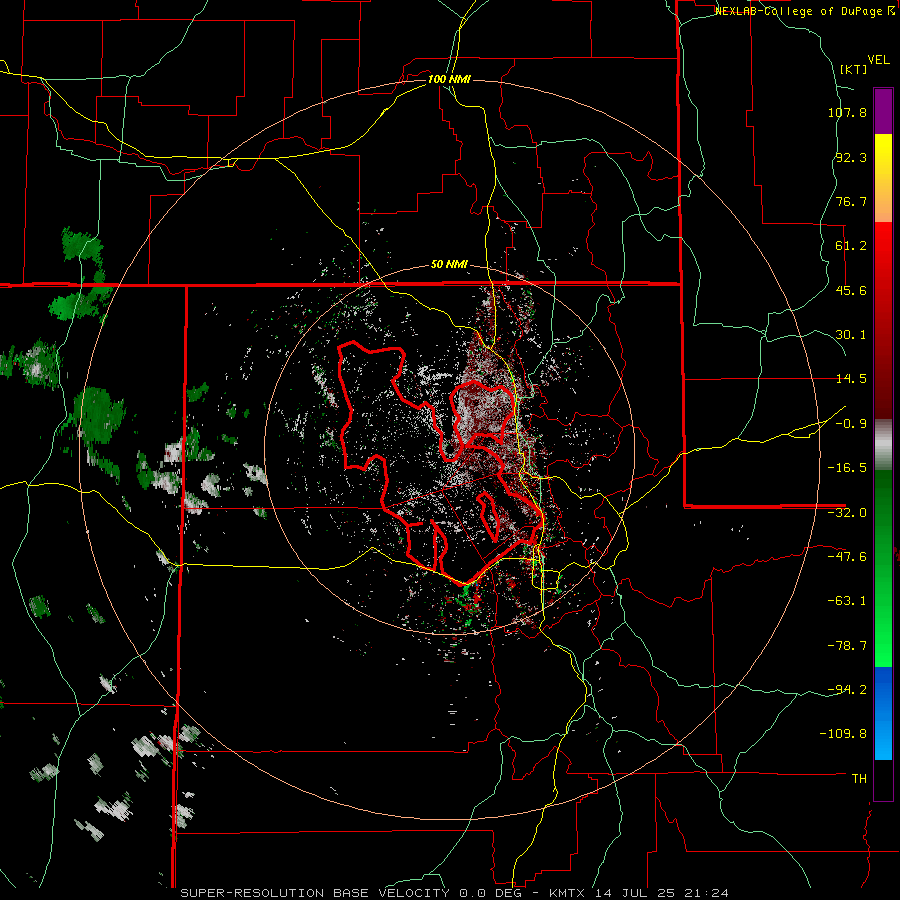Image resolution: width=900 pixels, height=900 pixels.
Task: Click the 107.8 value on the velocity scale
Action: point(847,112)
